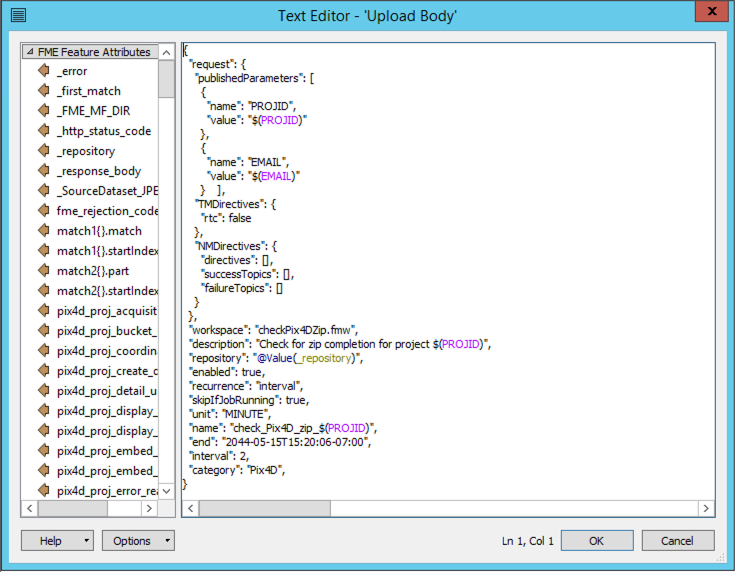Click the icon next to _response_body

point(44,171)
